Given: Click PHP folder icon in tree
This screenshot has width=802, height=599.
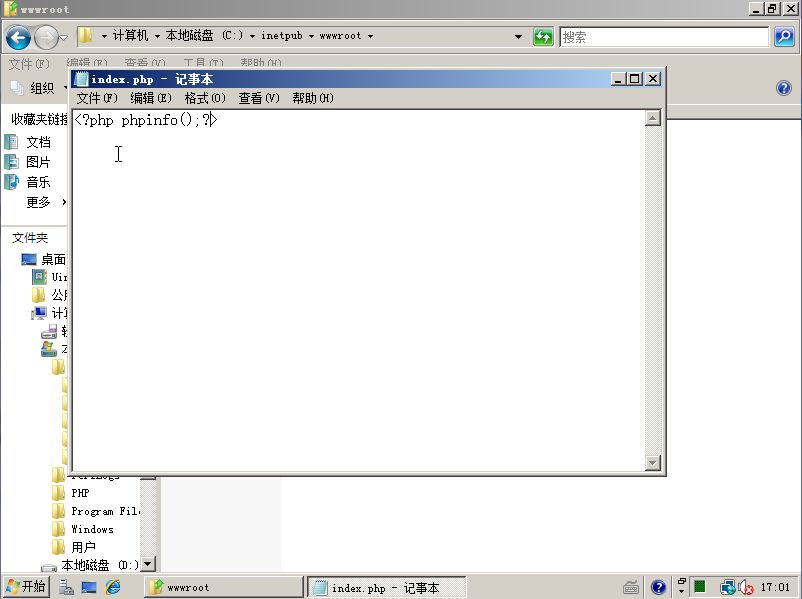Looking at the screenshot, I should [x=58, y=493].
